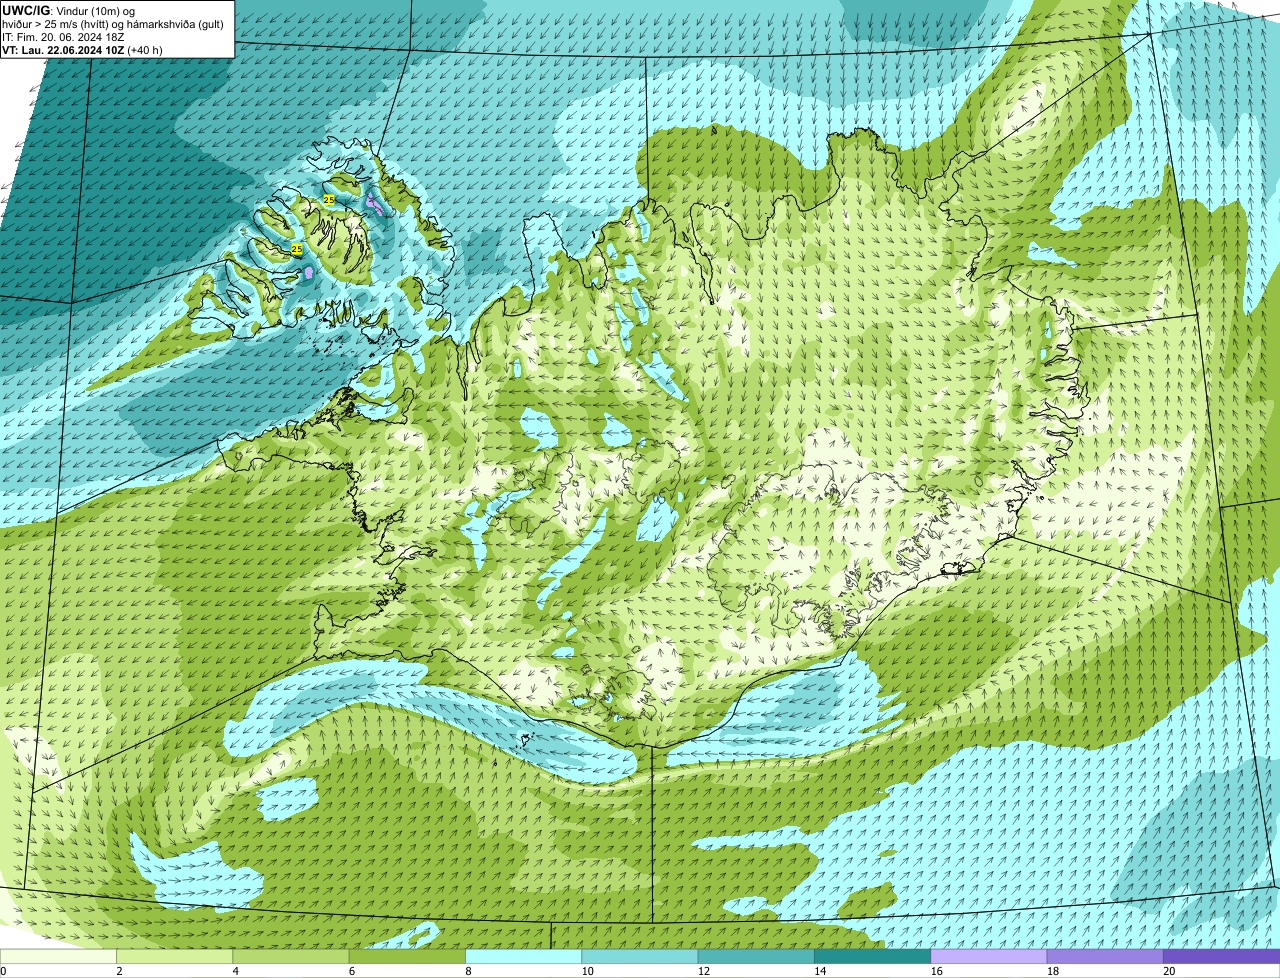Select the purple 18–20 m/s color band
This screenshot has height=978, width=1280.
[1105, 956]
